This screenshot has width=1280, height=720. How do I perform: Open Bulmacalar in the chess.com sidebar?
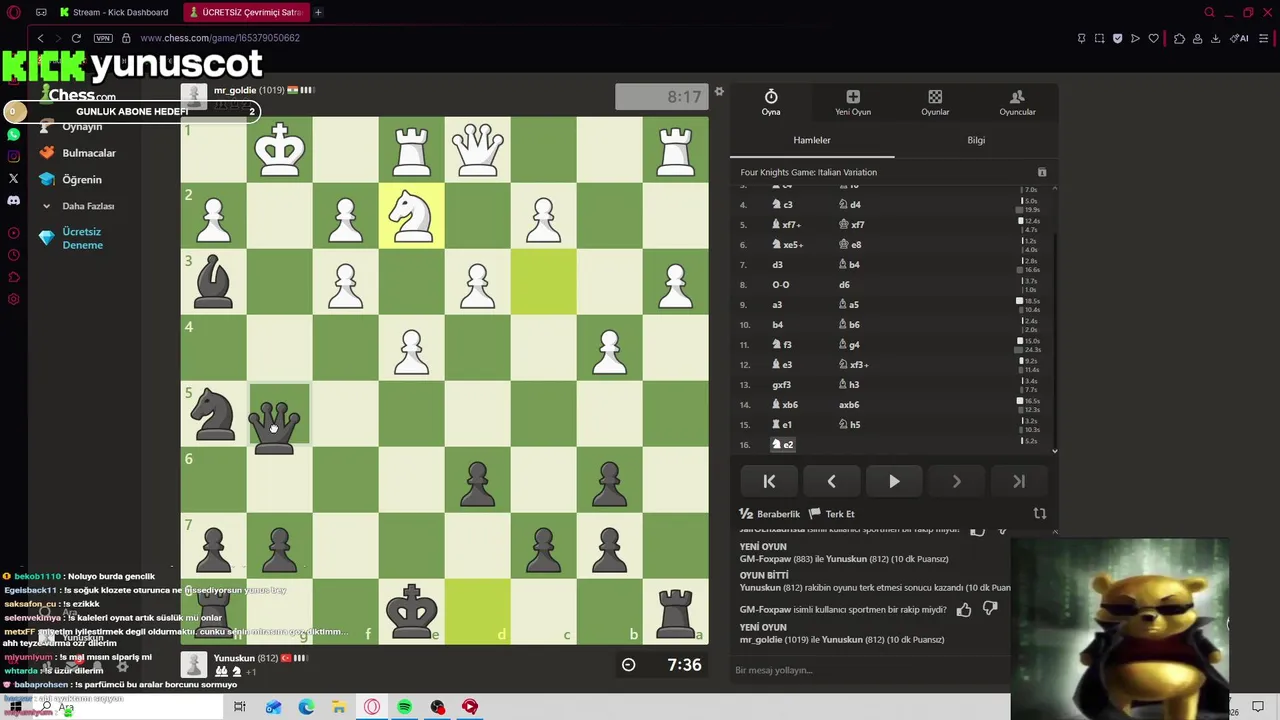78,153
